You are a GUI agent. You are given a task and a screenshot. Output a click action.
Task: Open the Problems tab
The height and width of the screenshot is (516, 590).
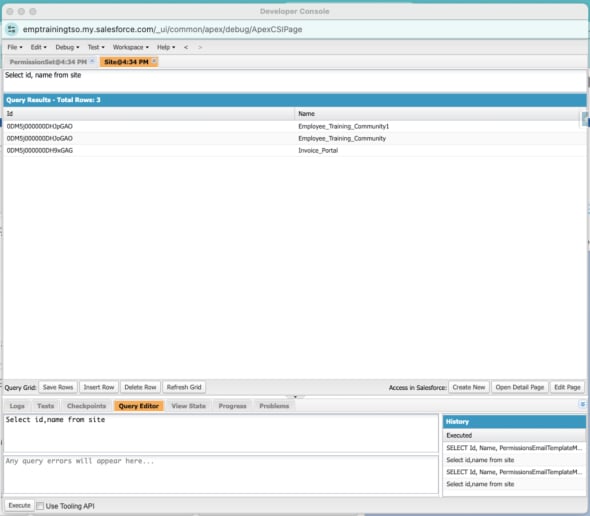click(274, 406)
